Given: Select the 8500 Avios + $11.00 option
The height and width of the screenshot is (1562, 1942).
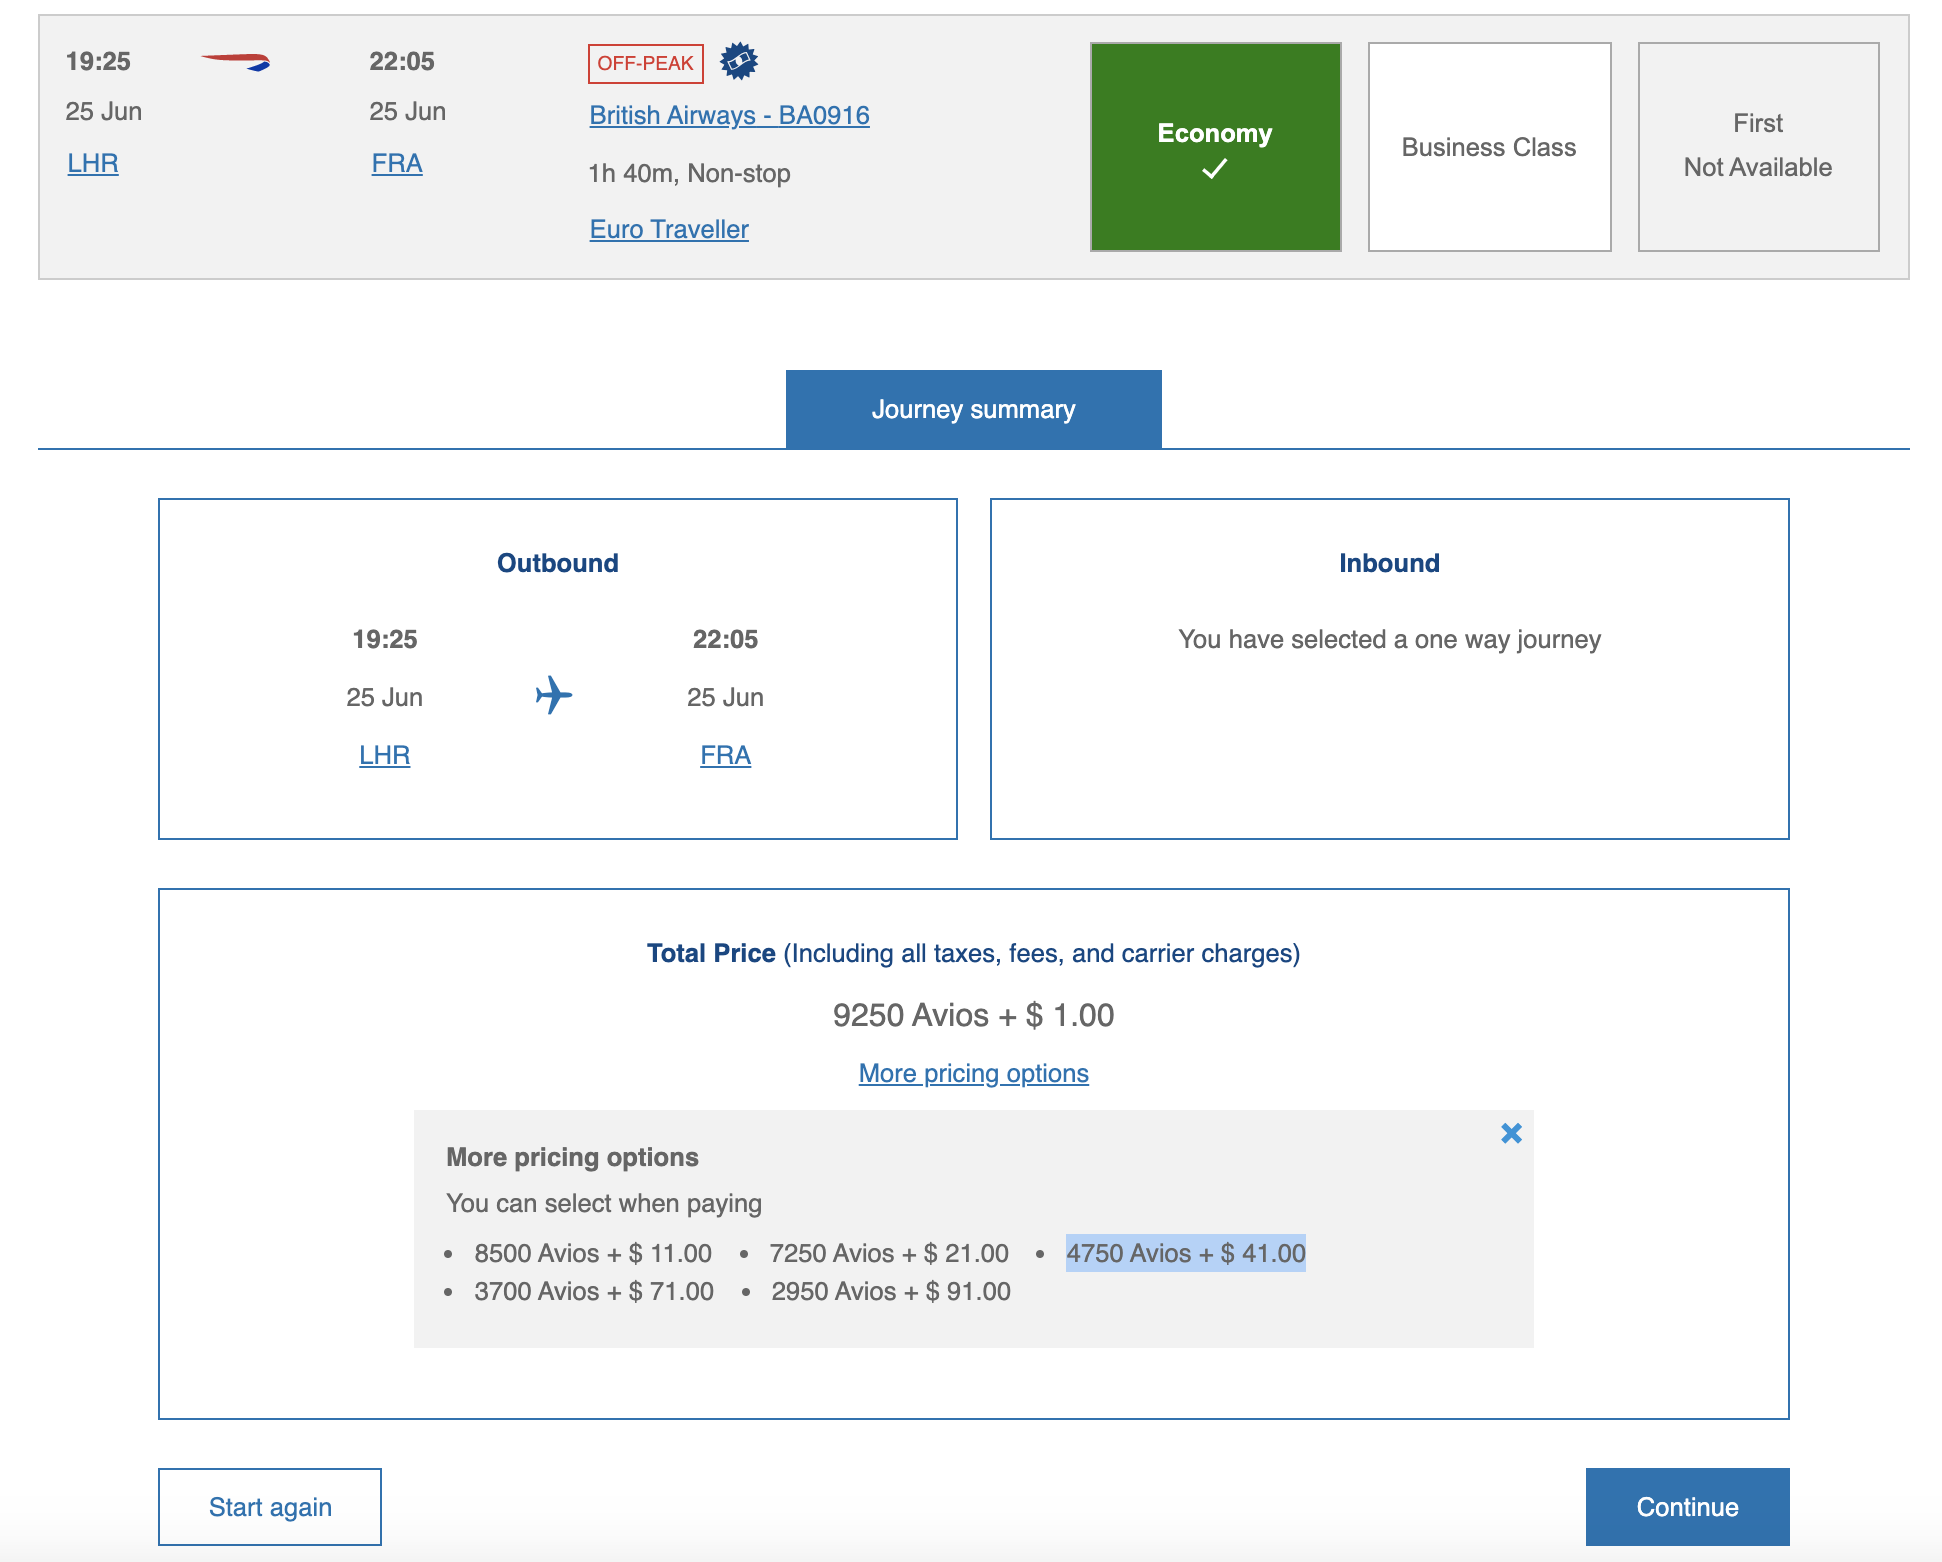Looking at the screenshot, I should [593, 1252].
